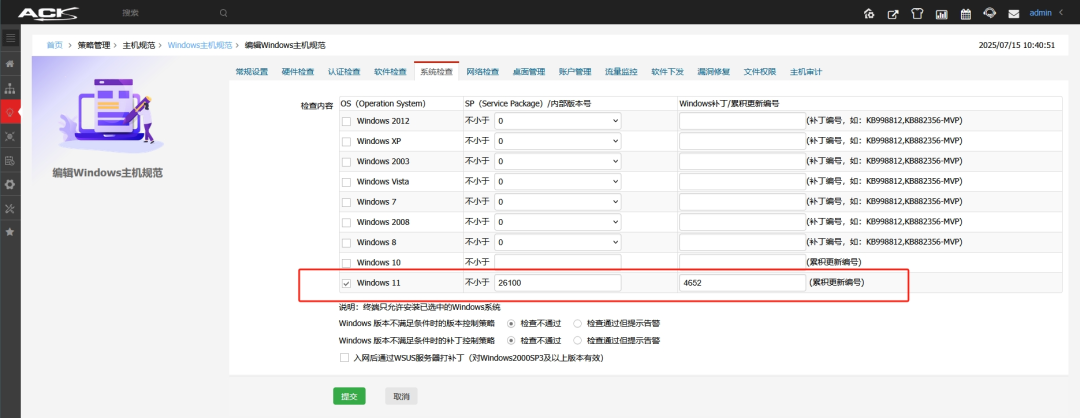Select the lightbulb policy sidebar icon
Viewport: 1080px width, 418px height.
pyautogui.click(x=10, y=112)
